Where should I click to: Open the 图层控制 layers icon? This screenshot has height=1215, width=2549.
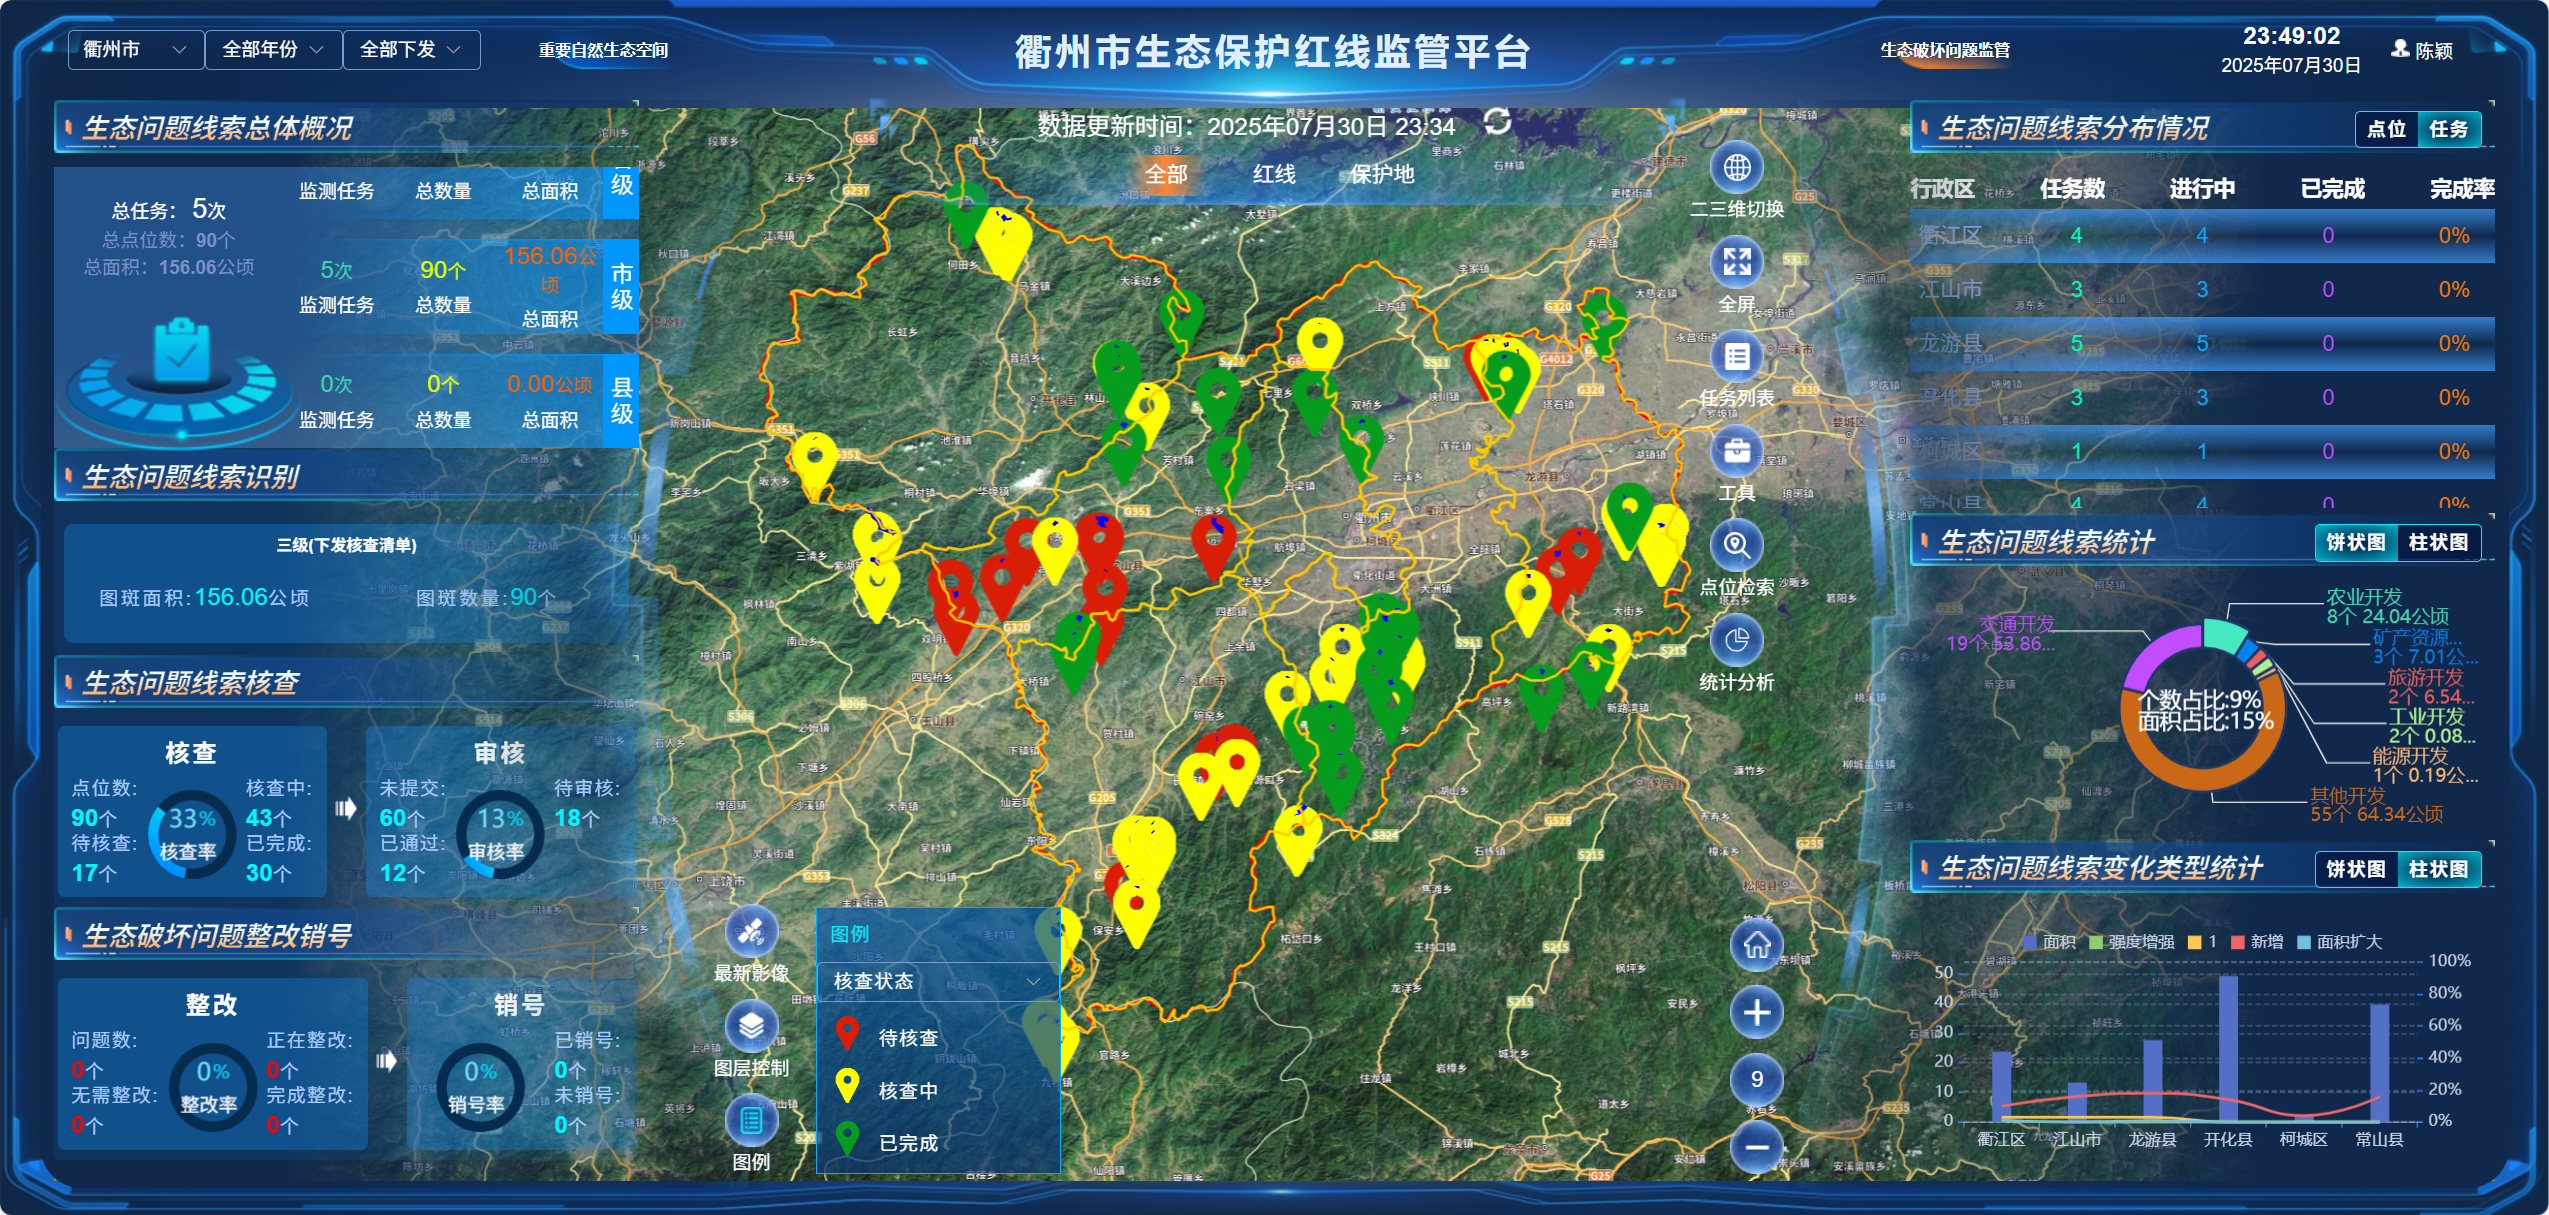coord(751,1026)
